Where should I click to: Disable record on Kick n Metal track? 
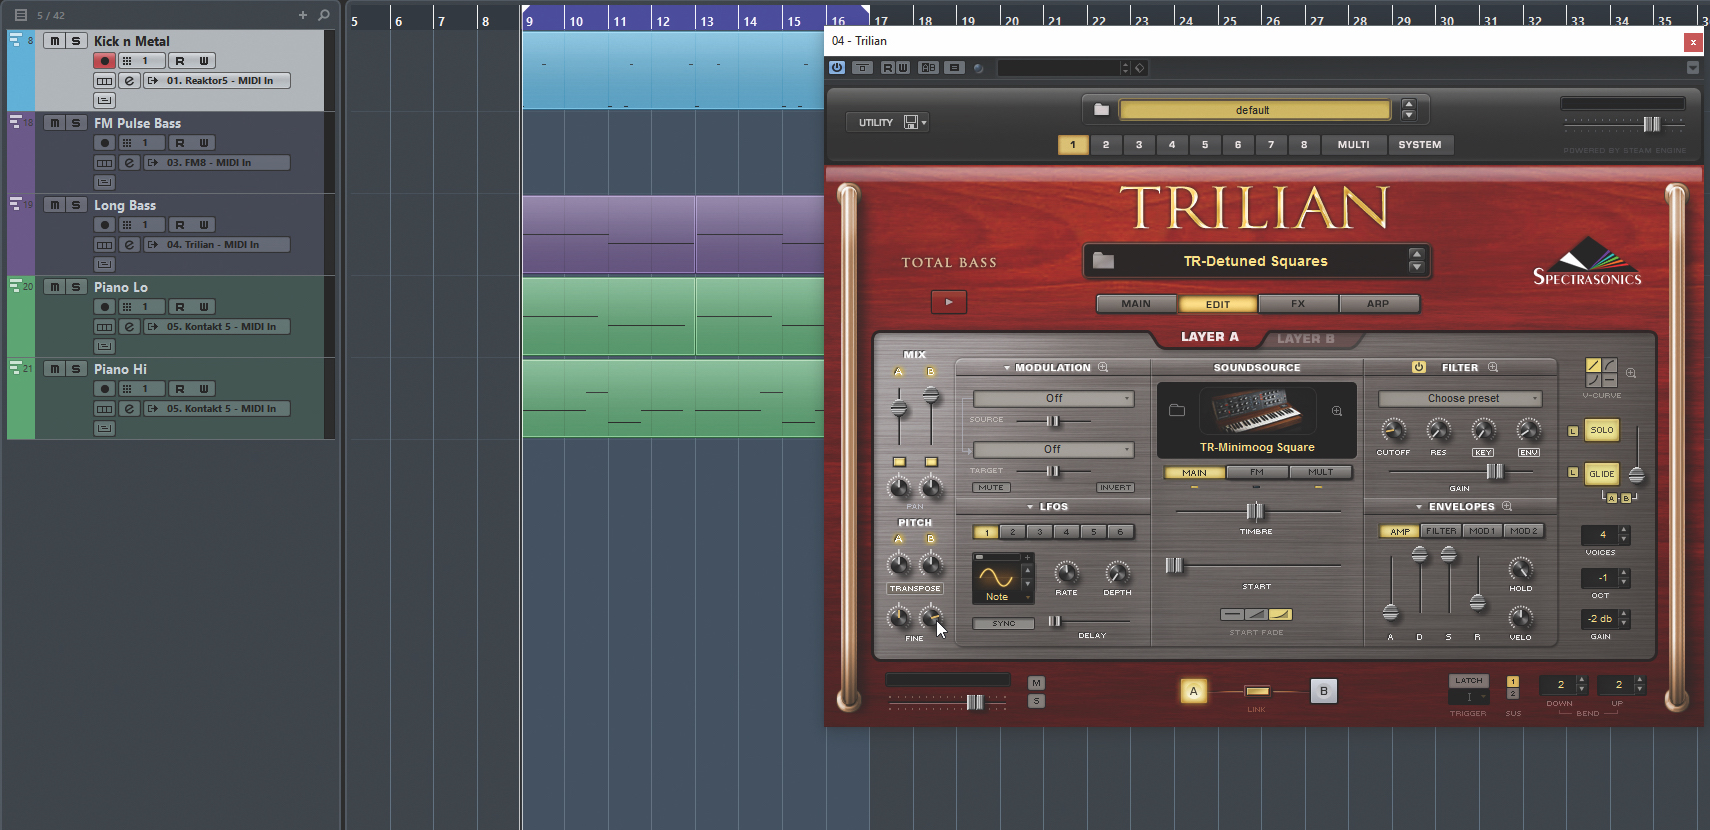click(x=104, y=61)
